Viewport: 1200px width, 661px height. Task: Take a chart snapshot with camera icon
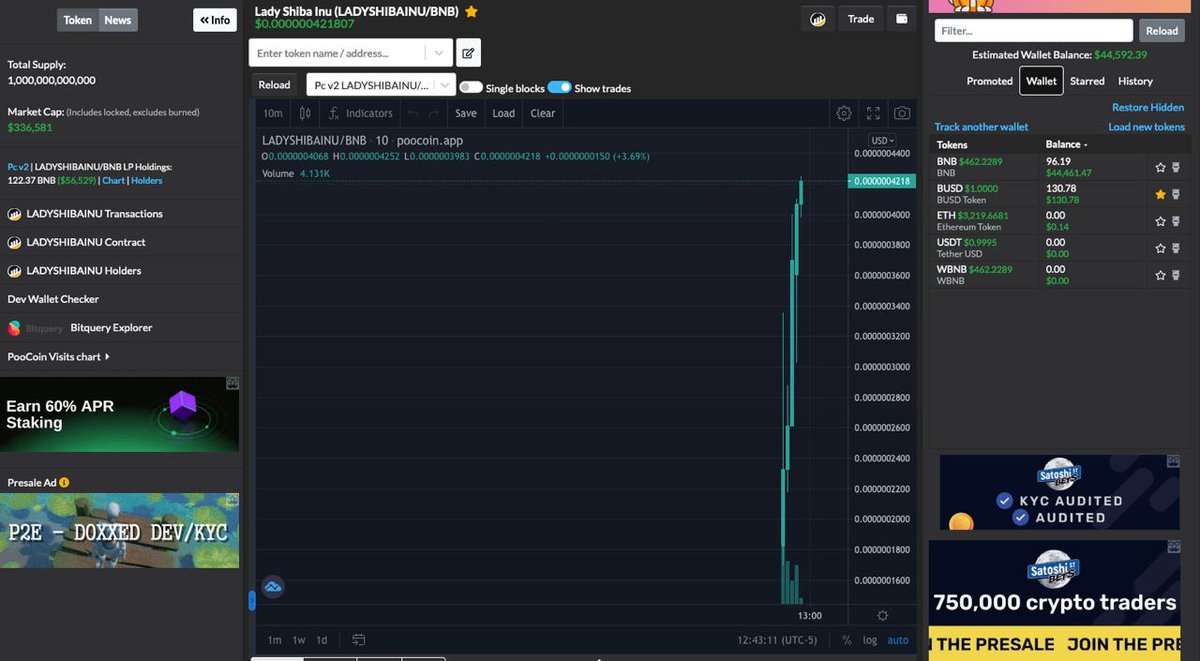coord(902,113)
